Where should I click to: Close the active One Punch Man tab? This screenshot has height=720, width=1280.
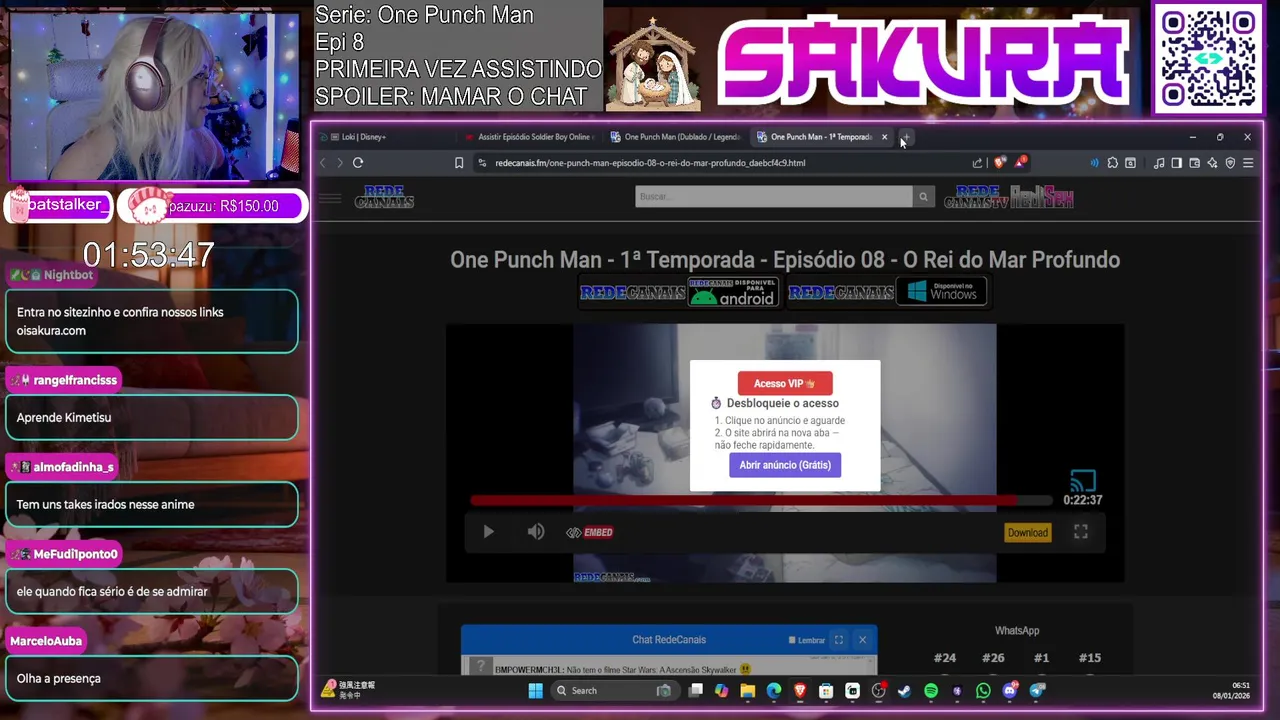tap(884, 137)
